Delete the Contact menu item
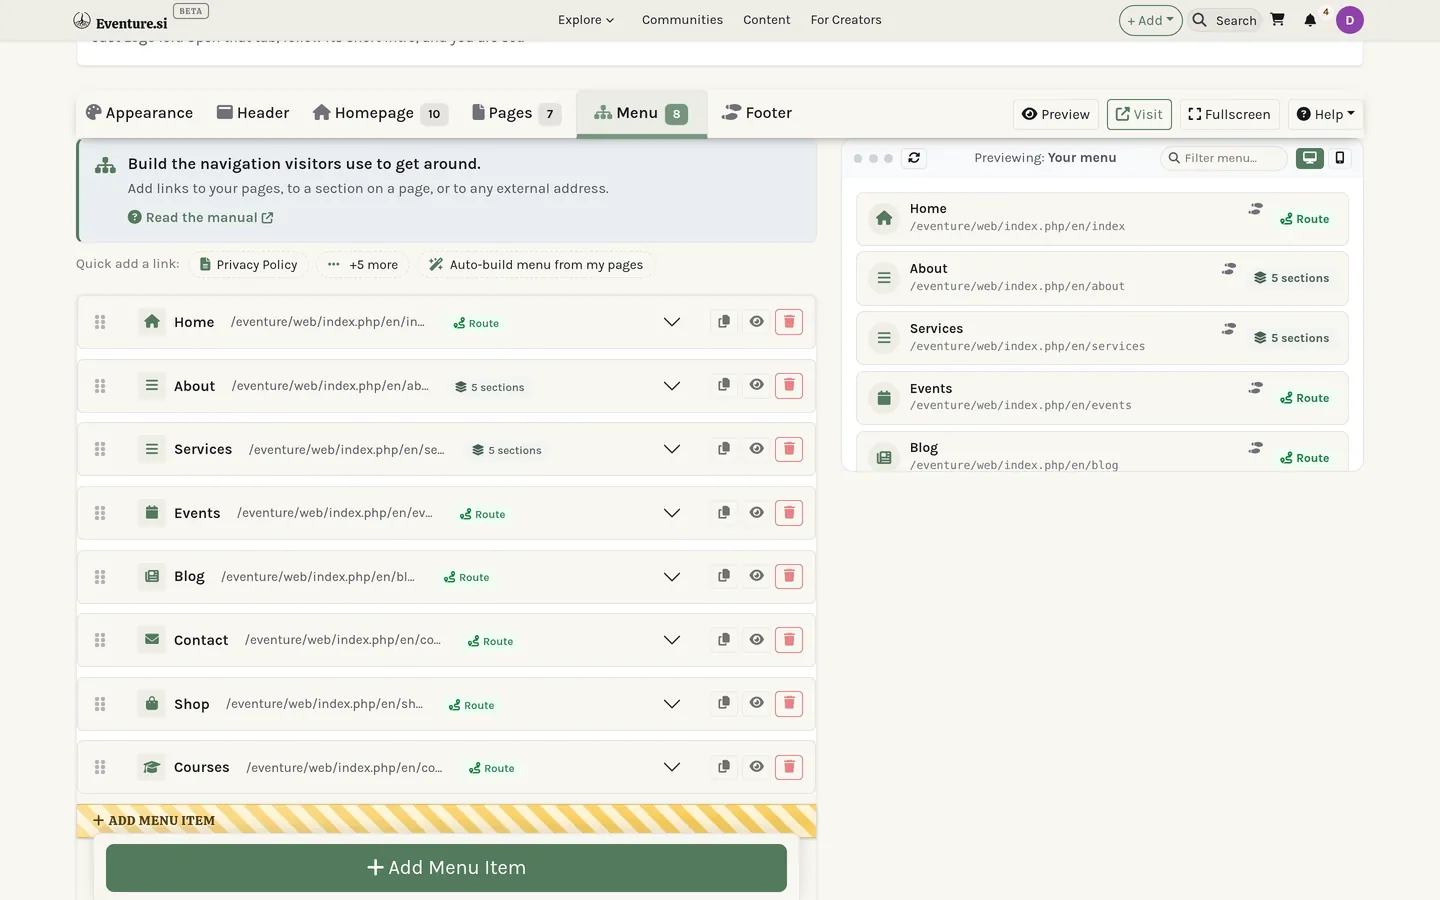1440x900 pixels. (789, 640)
